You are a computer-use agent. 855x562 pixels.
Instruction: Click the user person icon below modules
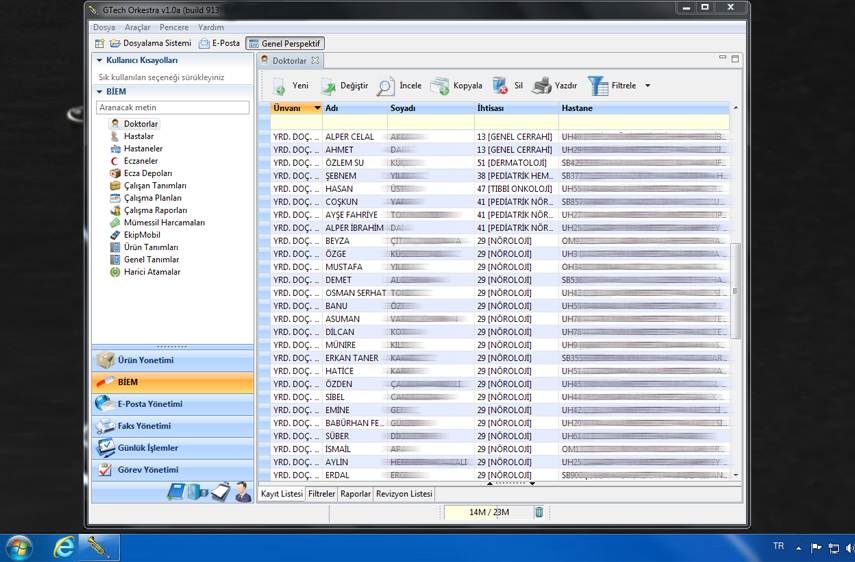(x=243, y=492)
